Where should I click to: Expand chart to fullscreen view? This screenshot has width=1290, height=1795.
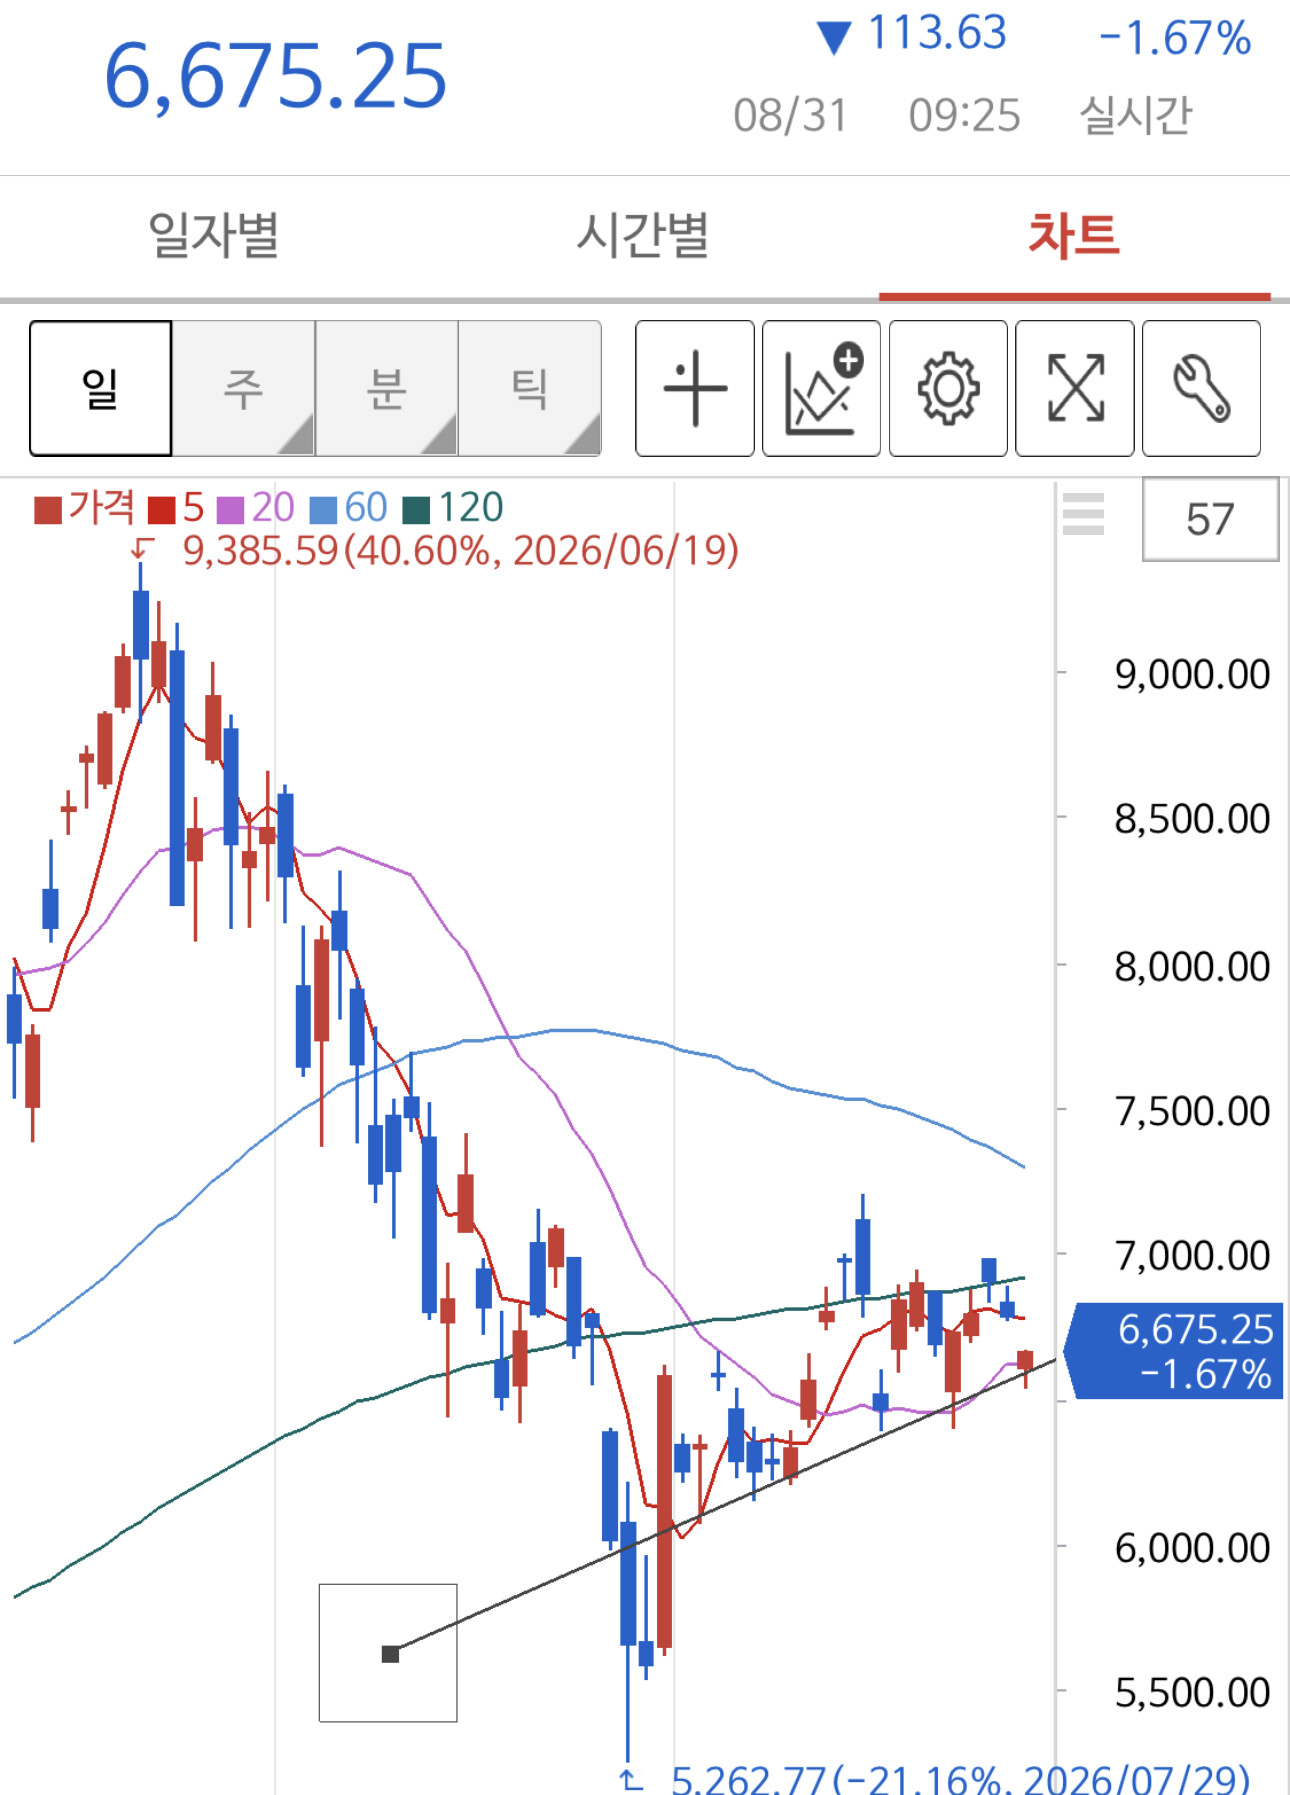pos(1075,388)
